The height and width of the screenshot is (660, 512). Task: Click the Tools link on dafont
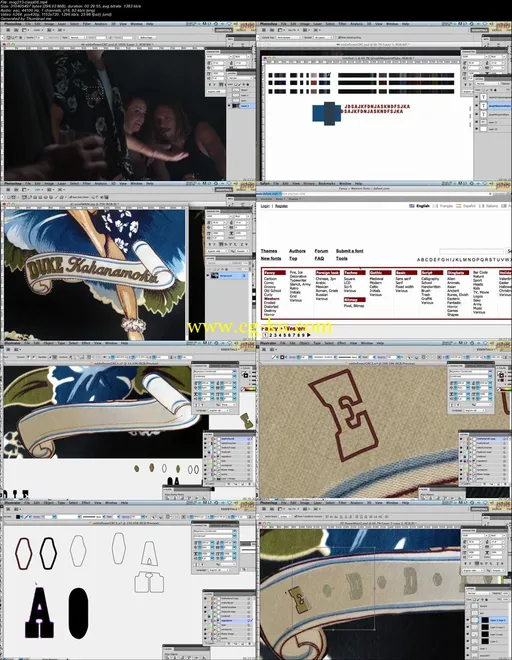coord(341,258)
